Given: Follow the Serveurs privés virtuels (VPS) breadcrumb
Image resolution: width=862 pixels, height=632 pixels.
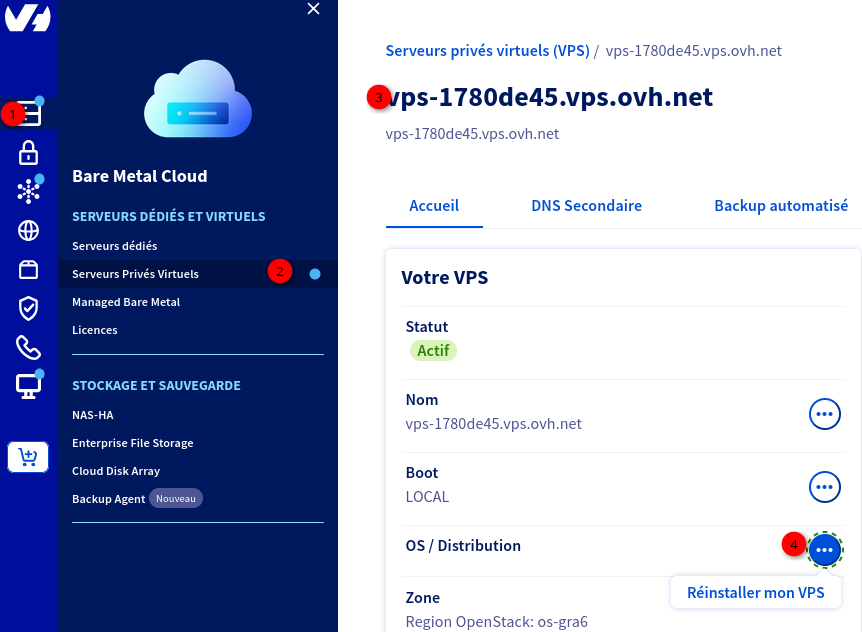Looking at the screenshot, I should click(x=488, y=51).
